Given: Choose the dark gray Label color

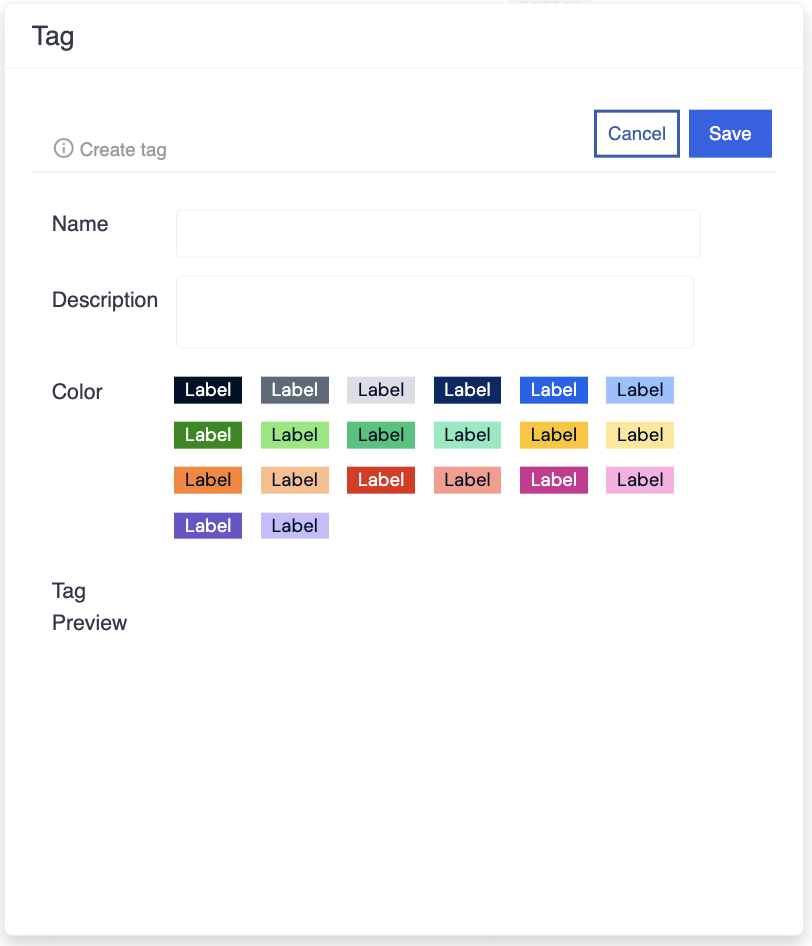Looking at the screenshot, I should pyautogui.click(x=294, y=390).
